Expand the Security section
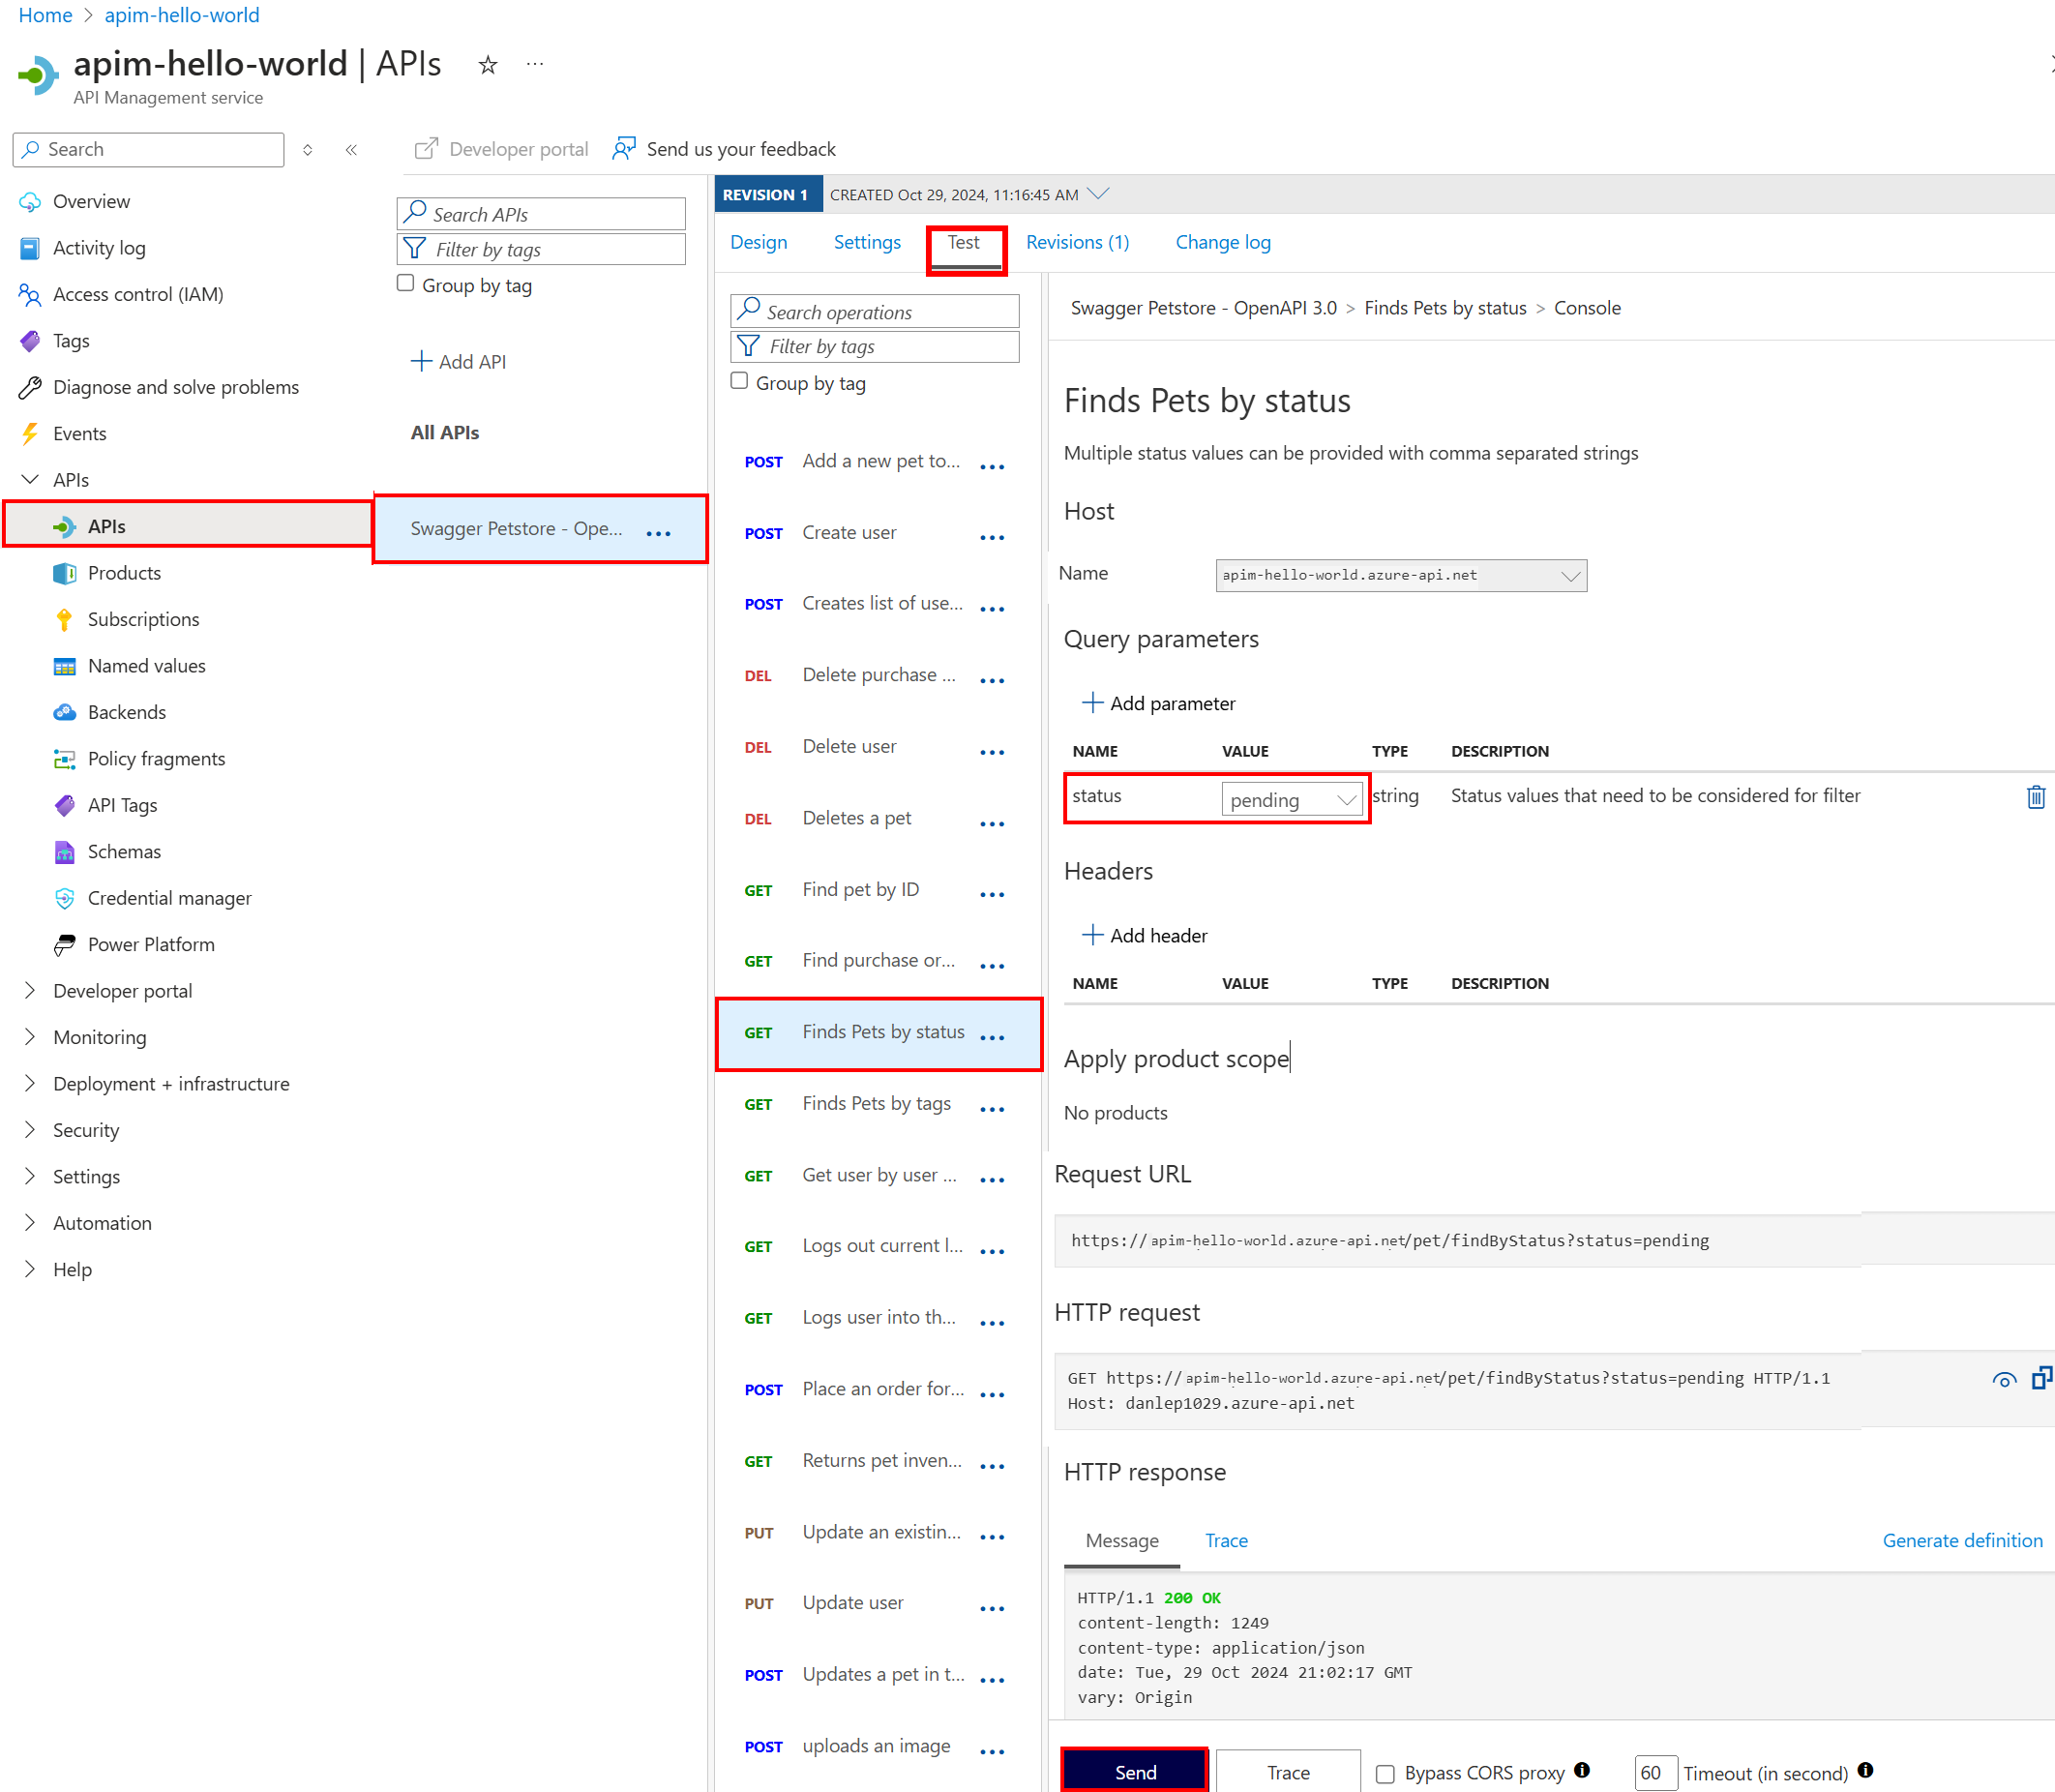 30,1130
